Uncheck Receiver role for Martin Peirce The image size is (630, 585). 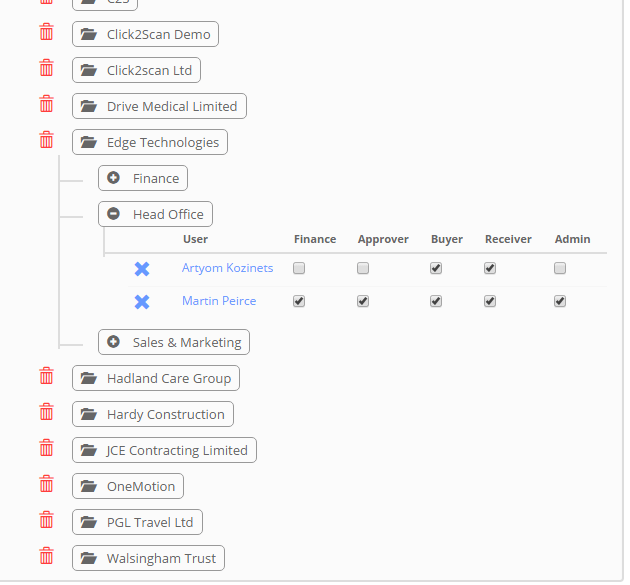[x=490, y=301]
